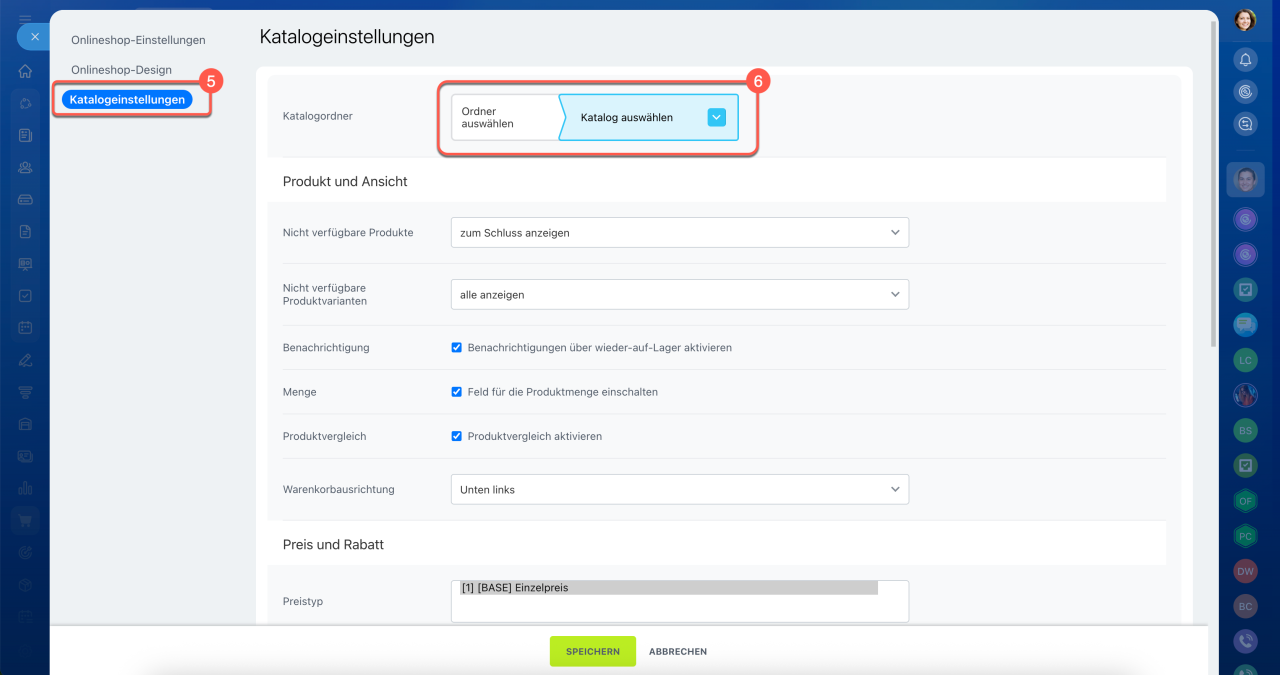Click the funnel icon in left sidebar

click(x=25, y=391)
